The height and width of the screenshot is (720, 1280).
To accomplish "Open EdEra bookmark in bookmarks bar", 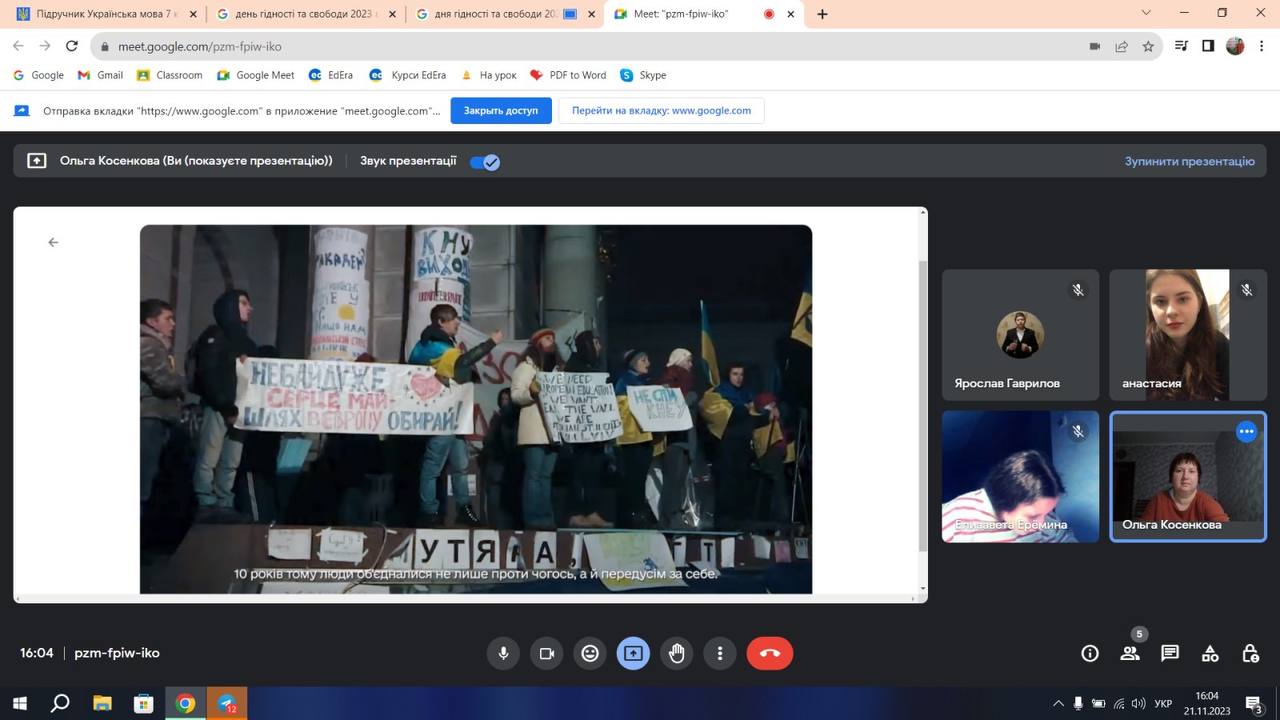I will coord(331,75).
